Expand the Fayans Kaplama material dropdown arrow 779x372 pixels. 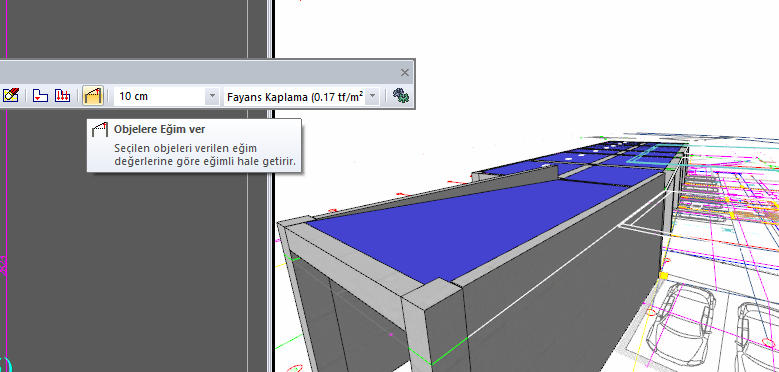click(373, 96)
